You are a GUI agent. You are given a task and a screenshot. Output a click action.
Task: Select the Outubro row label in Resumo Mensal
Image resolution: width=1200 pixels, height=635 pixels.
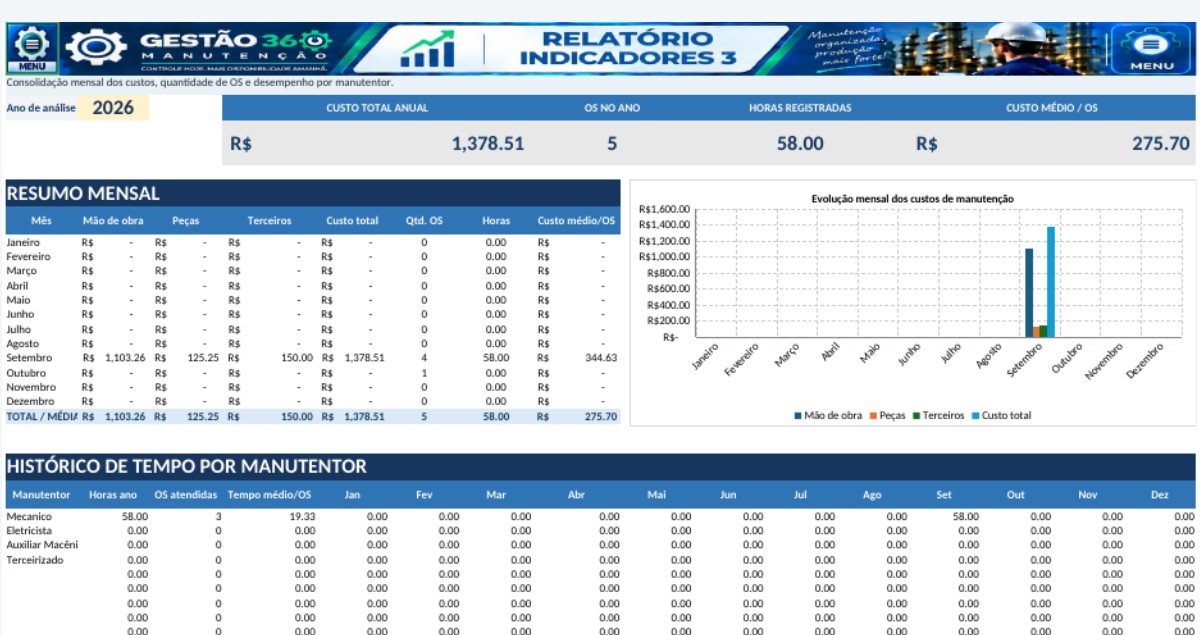click(26, 372)
